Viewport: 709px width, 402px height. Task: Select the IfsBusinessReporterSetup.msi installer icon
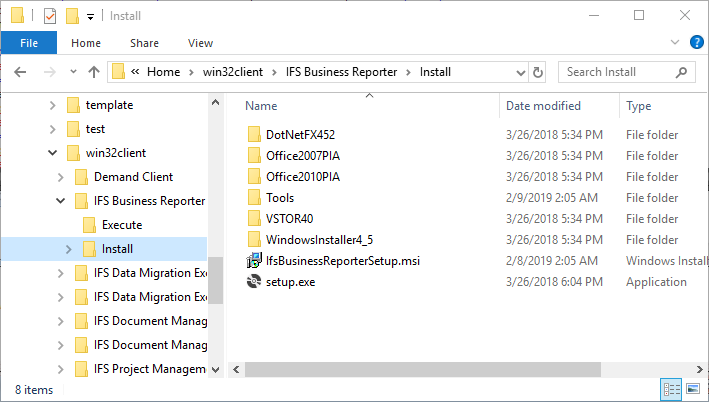pos(254,260)
